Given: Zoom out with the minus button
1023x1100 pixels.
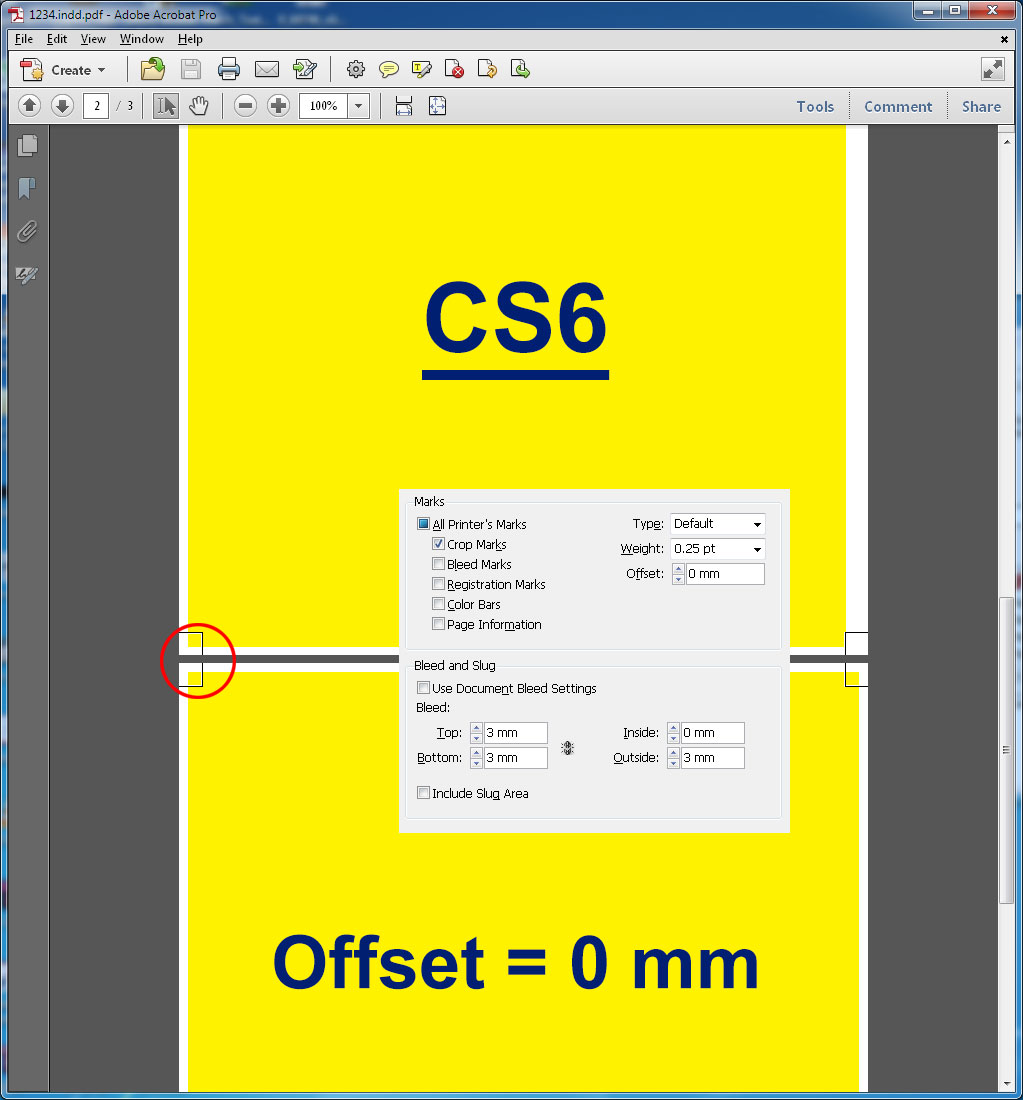Looking at the screenshot, I should pyautogui.click(x=245, y=106).
